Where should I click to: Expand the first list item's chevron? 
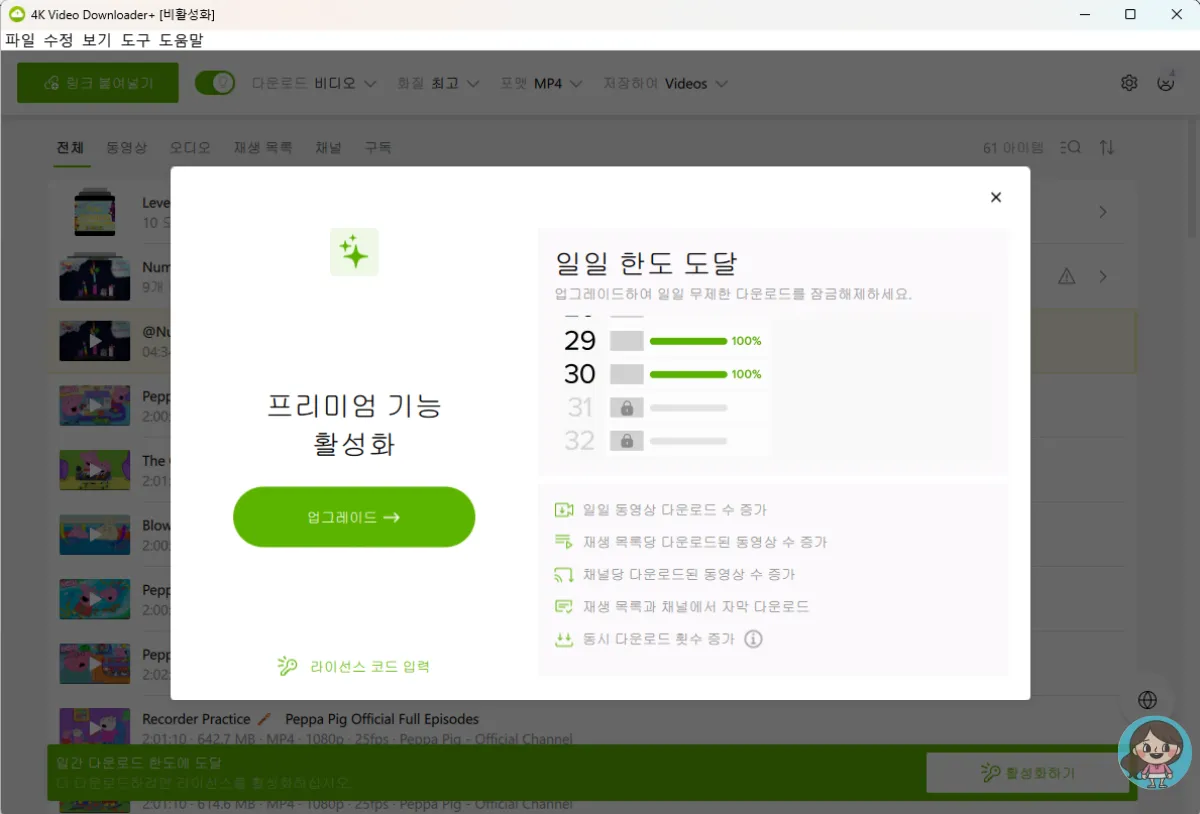[1103, 212]
